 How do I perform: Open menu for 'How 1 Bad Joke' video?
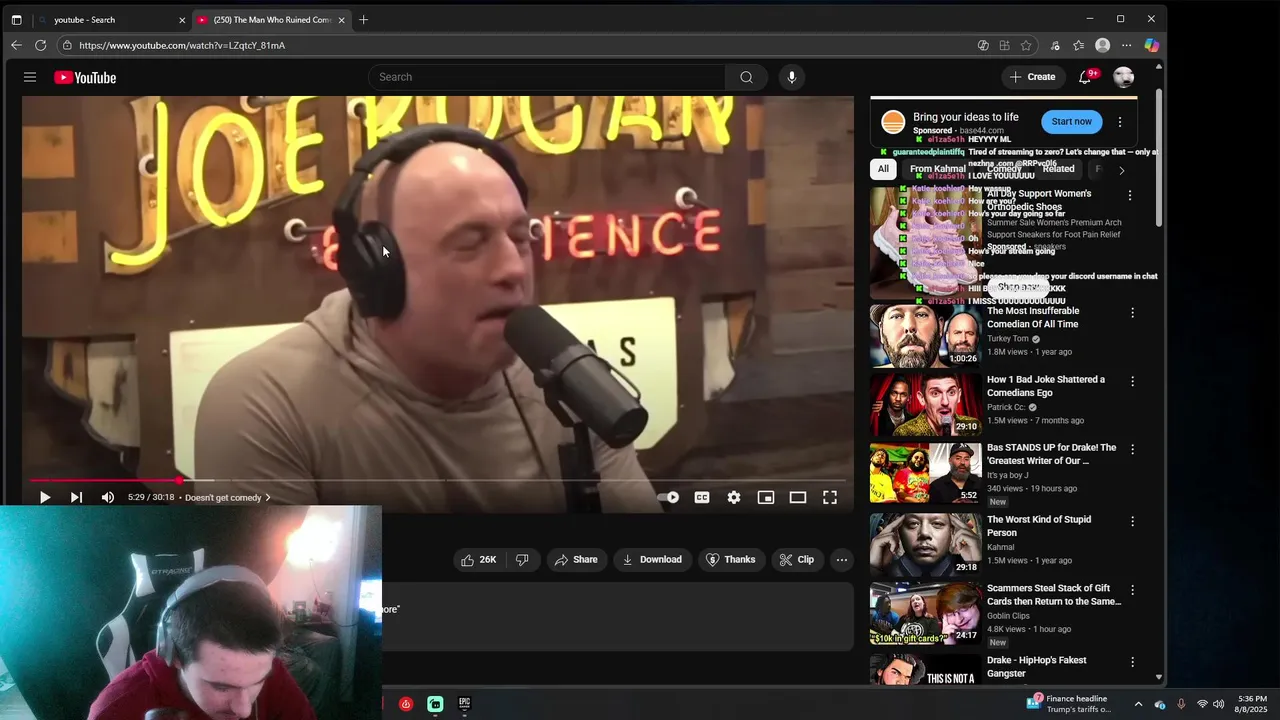[1132, 381]
